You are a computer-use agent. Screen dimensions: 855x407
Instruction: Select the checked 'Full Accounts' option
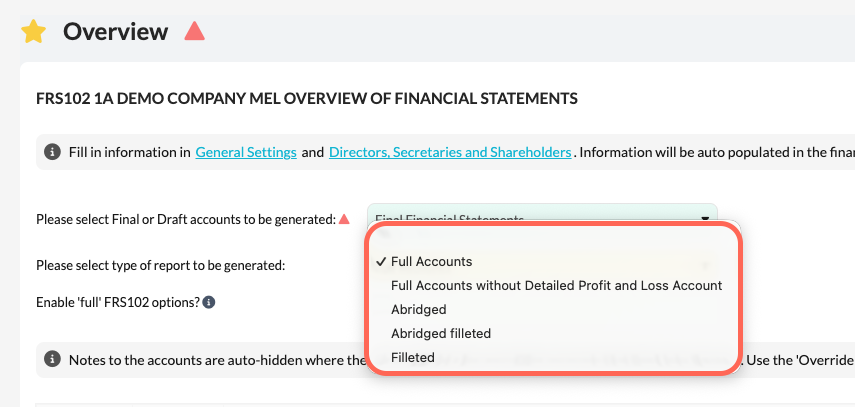431,261
